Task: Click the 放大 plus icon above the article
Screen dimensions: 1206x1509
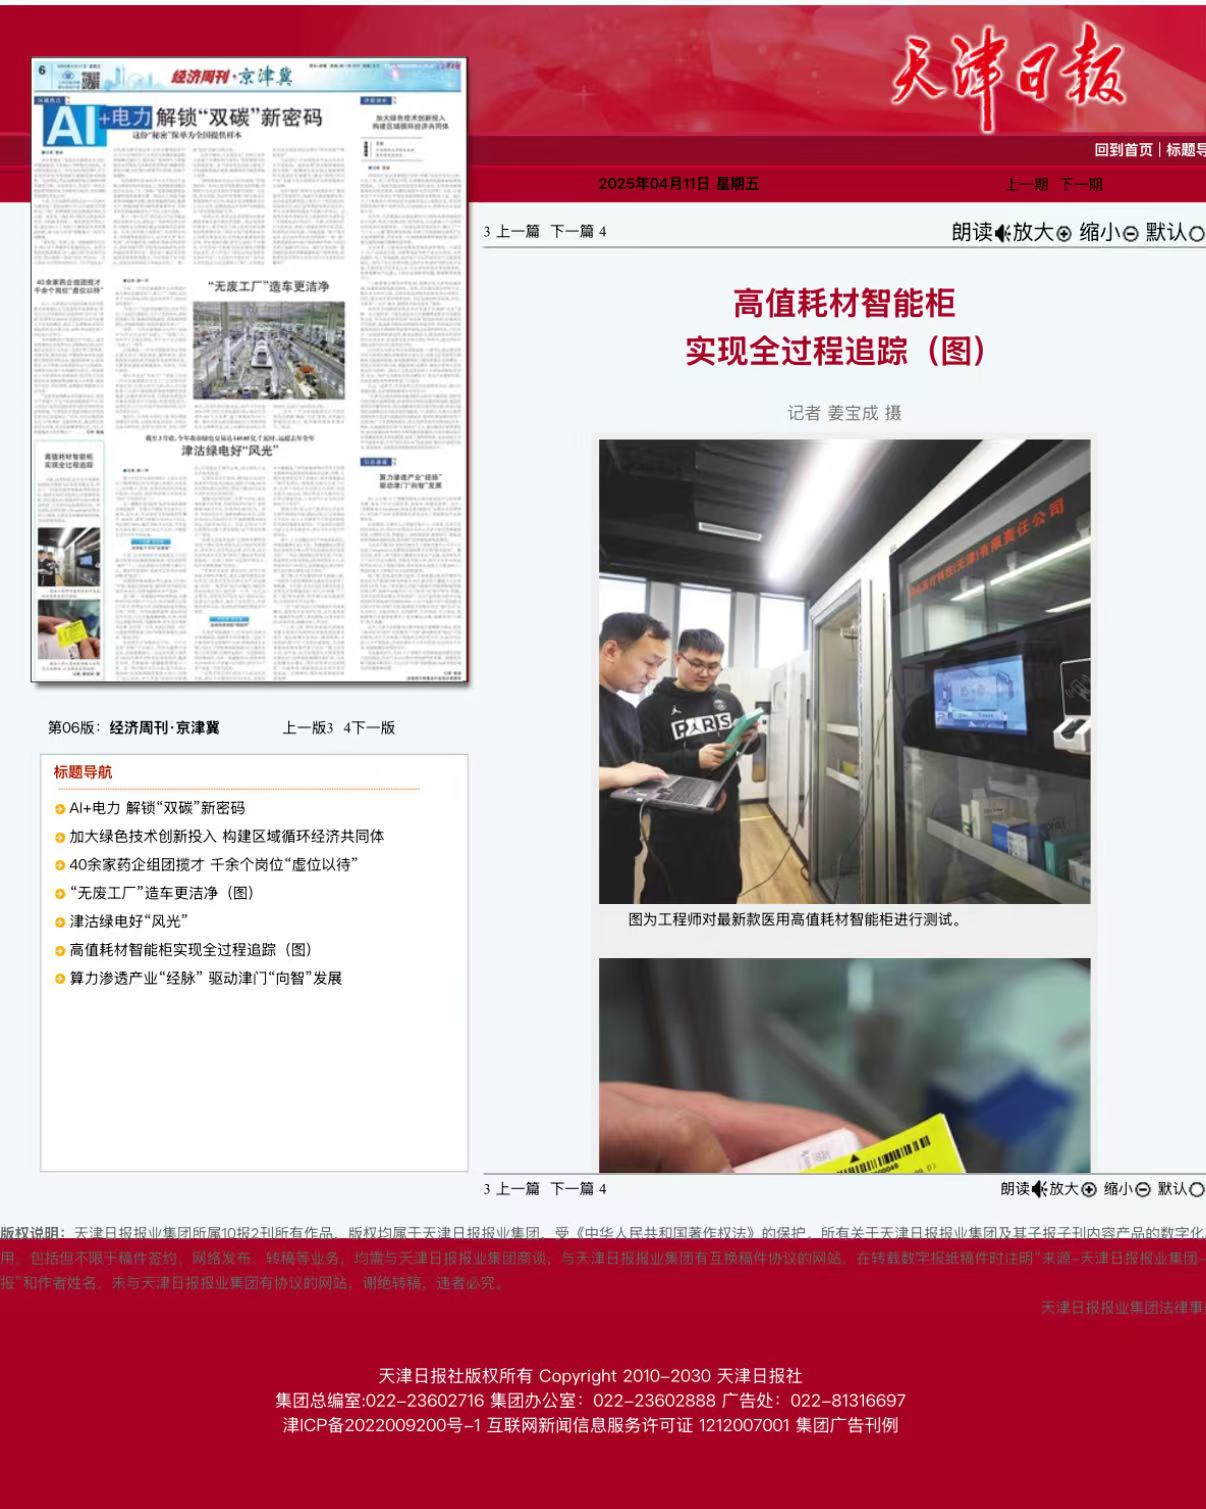Action: tap(1063, 233)
